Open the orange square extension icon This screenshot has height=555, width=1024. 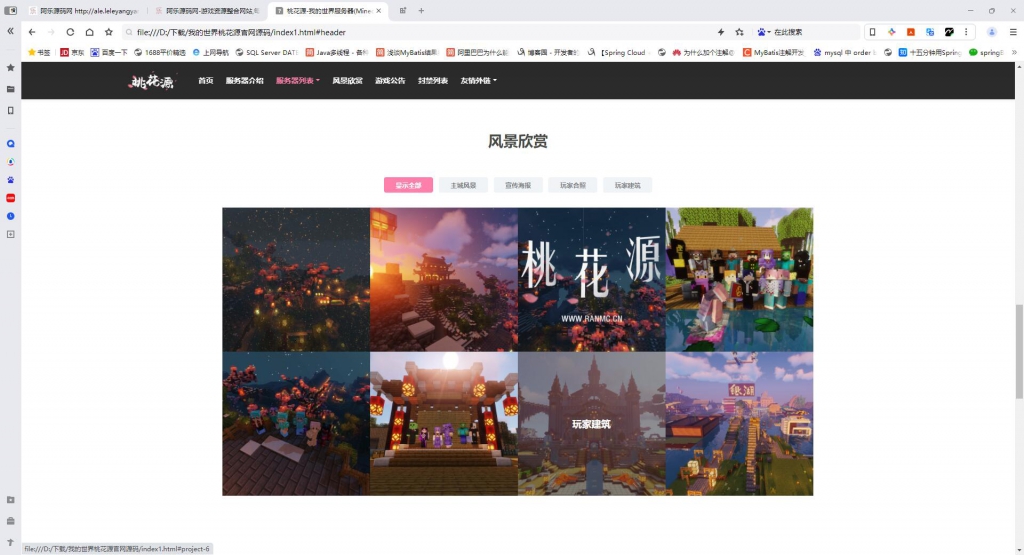click(x=910, y=32)
